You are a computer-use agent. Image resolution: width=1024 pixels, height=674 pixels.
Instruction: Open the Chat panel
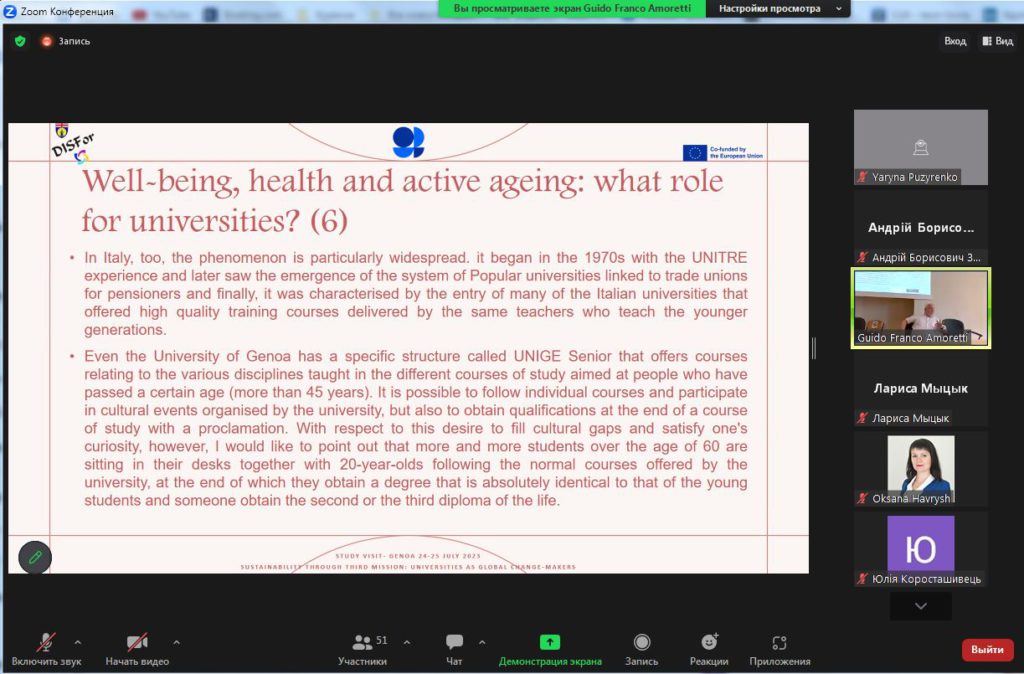click(x=454, y=649)
